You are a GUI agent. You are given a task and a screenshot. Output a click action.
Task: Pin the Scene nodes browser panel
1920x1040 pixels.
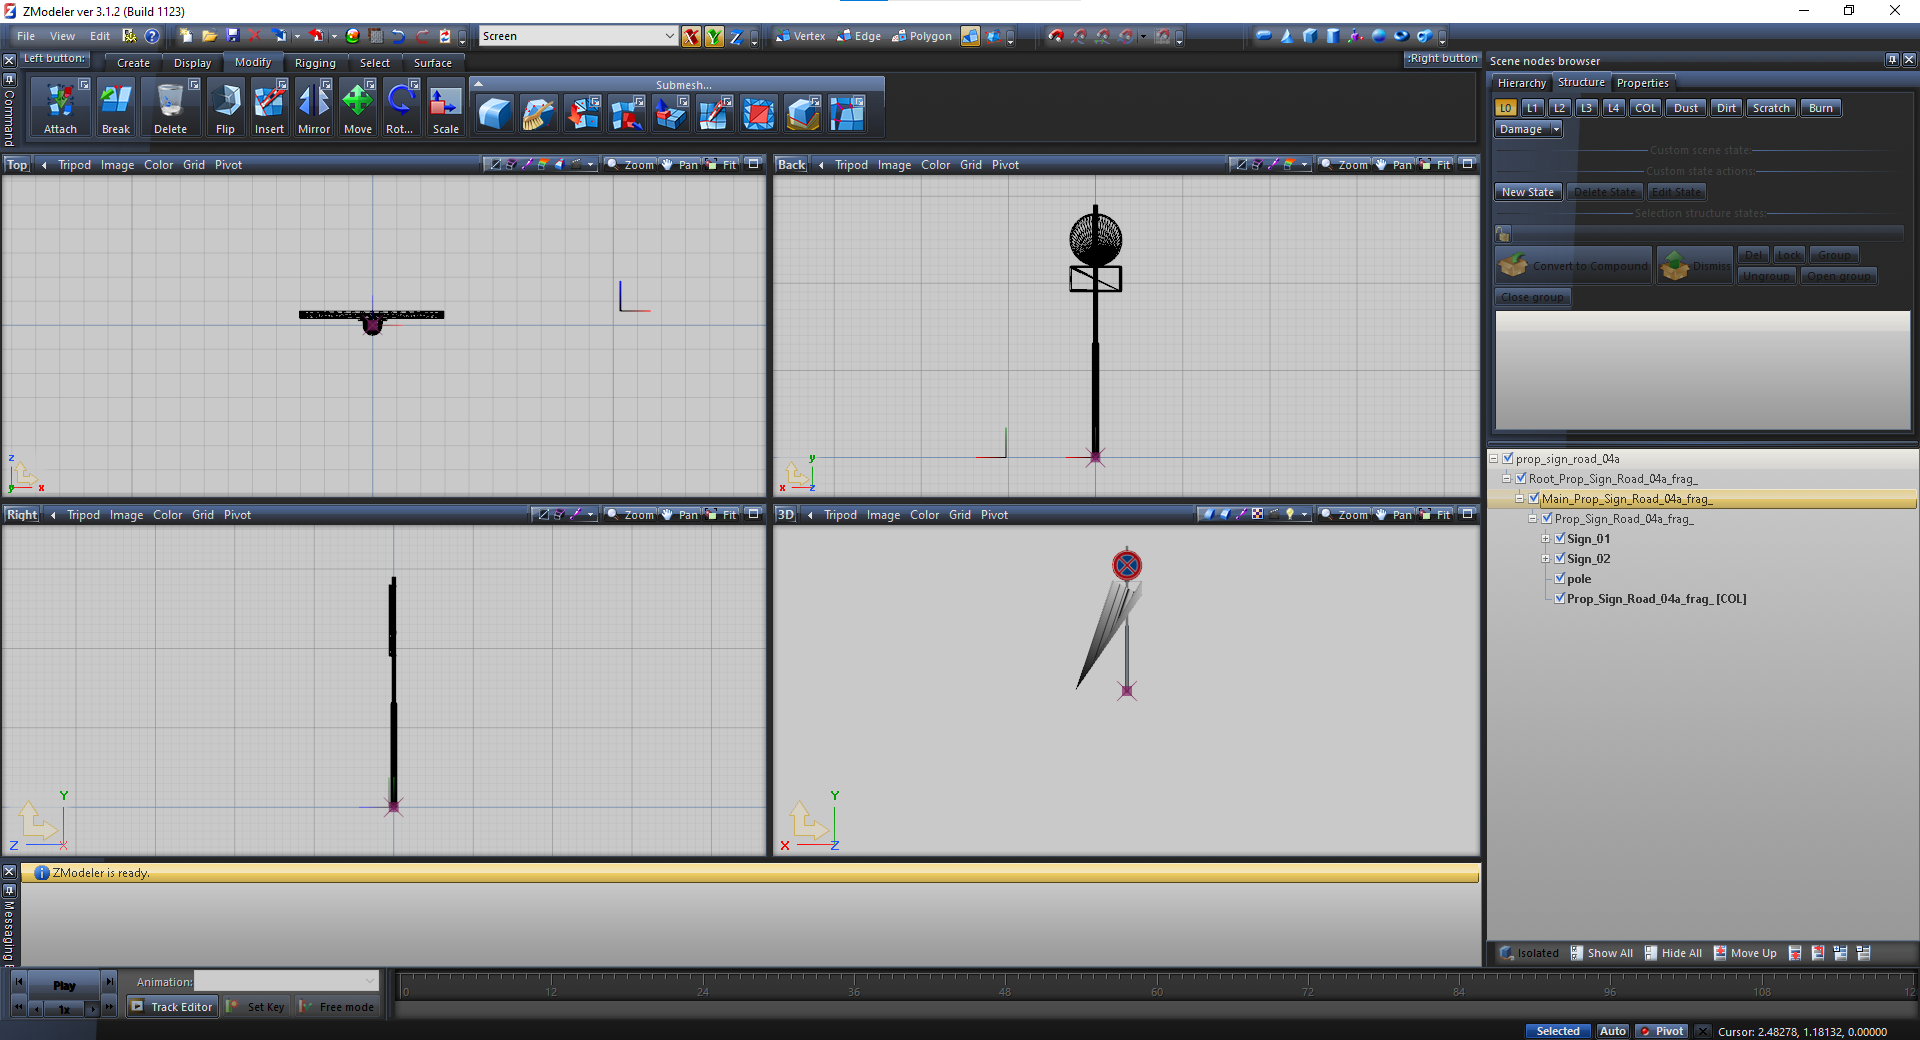pos(1892,60)
